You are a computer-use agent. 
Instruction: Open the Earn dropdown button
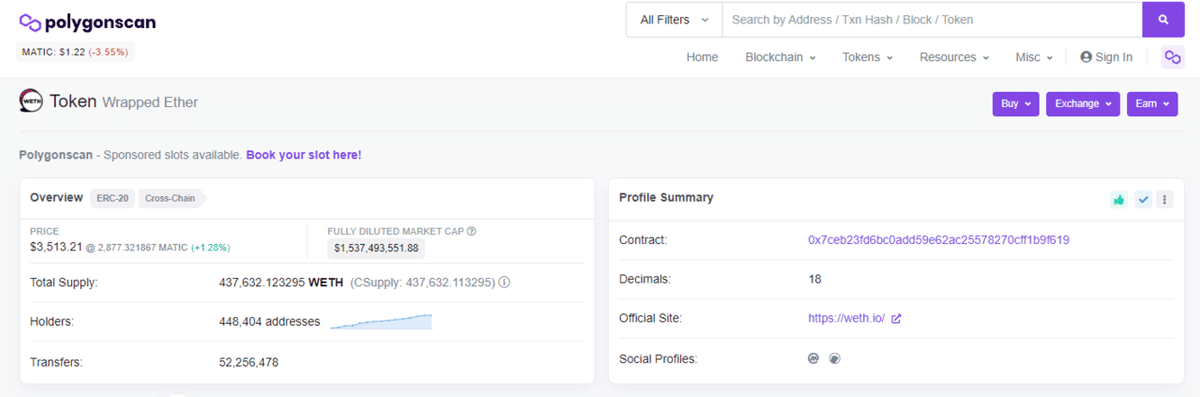pos(1153,103)
